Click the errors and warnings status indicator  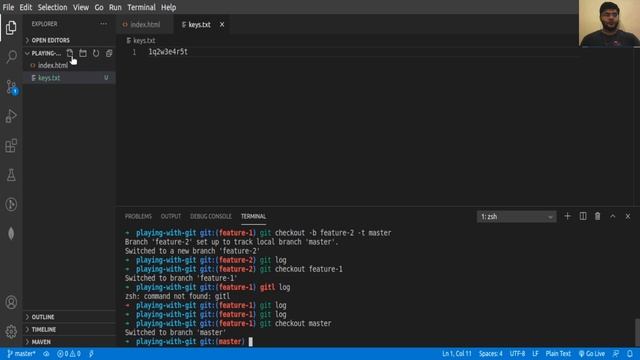69,354
